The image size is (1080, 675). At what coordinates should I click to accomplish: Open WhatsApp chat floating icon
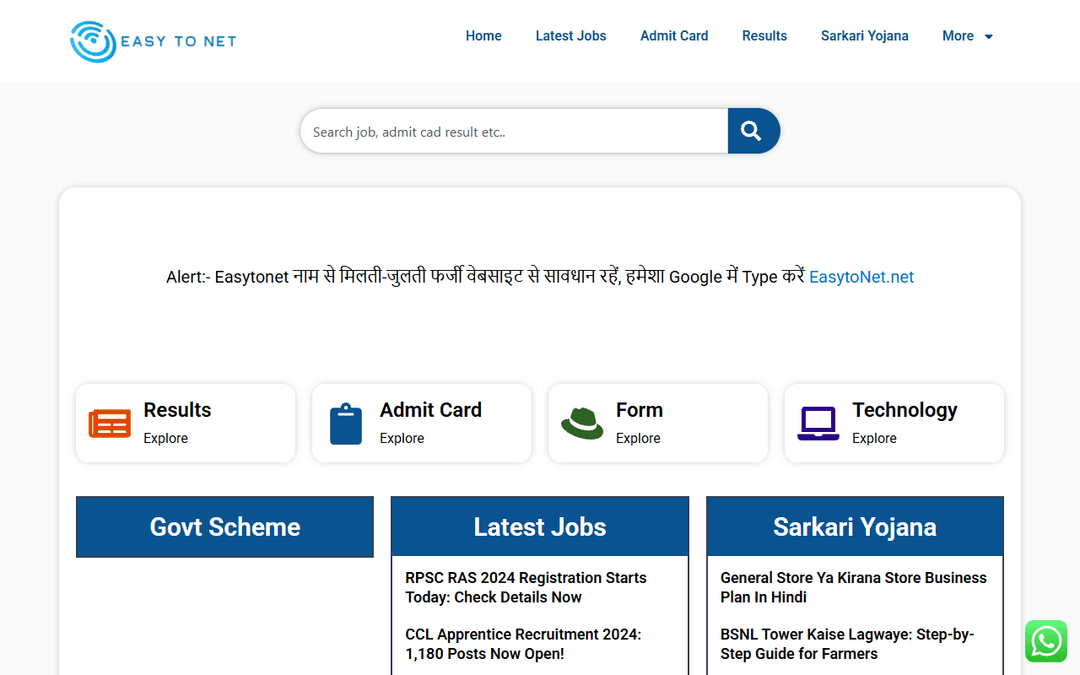(1046, 641)
